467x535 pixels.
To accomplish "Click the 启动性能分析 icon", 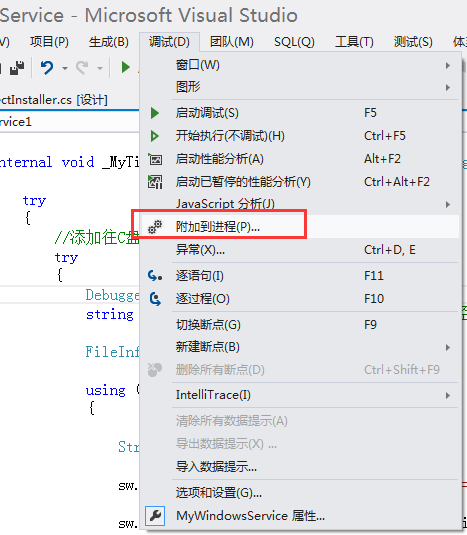I will (x=155, y=159).
